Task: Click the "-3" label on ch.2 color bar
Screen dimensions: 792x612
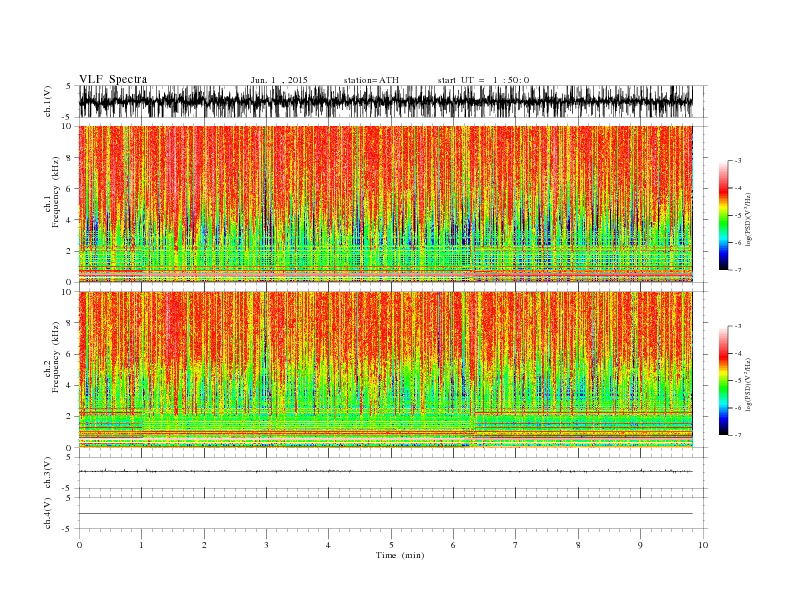Action: pos(738,326)
